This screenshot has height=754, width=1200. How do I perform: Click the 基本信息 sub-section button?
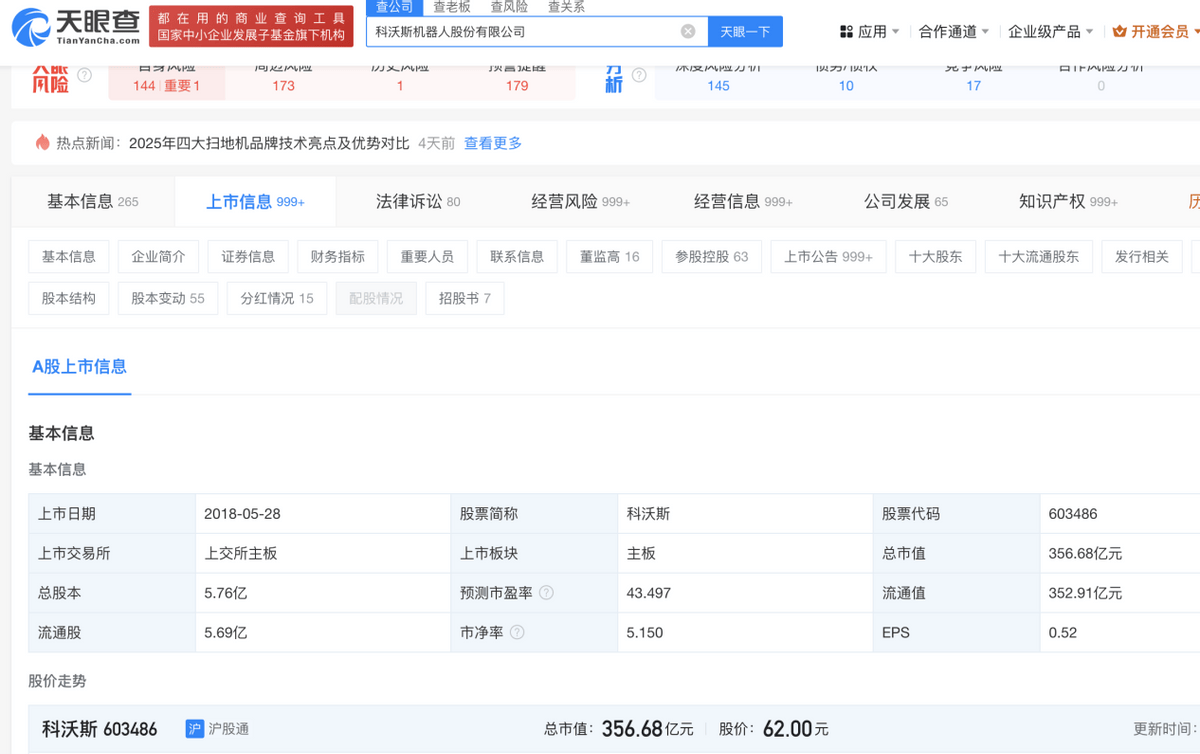69,257
